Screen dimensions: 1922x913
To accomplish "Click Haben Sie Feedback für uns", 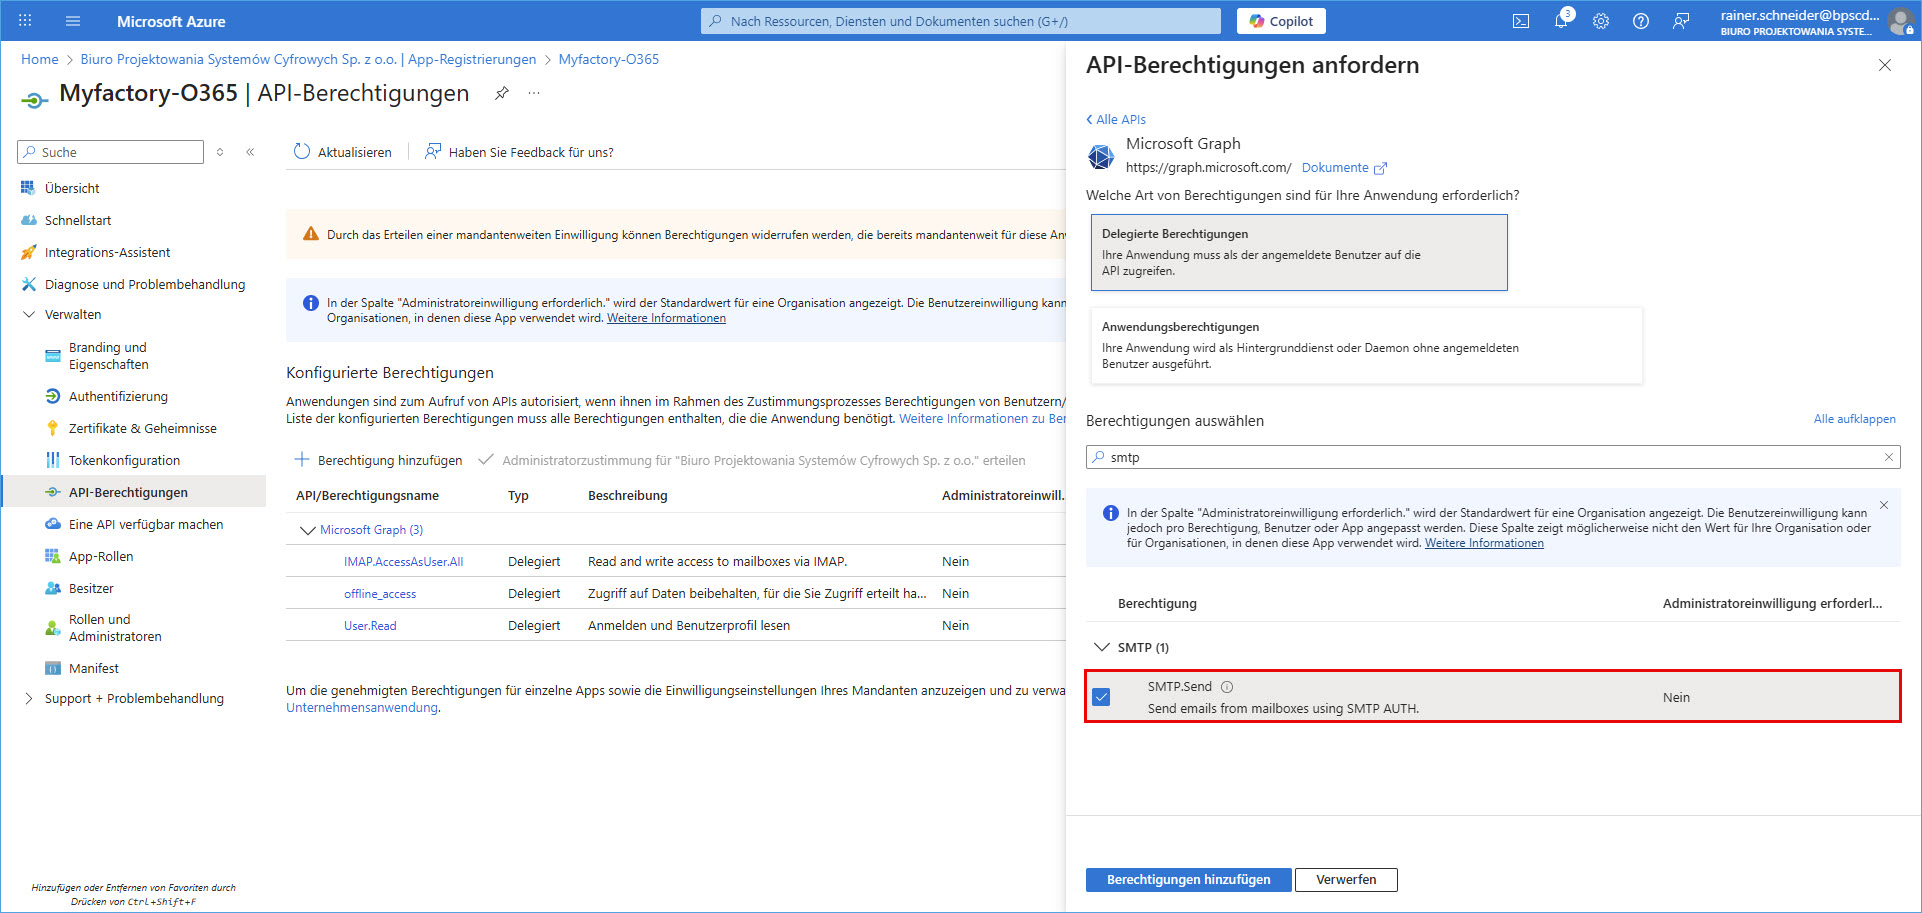I will tap(519, 152).
